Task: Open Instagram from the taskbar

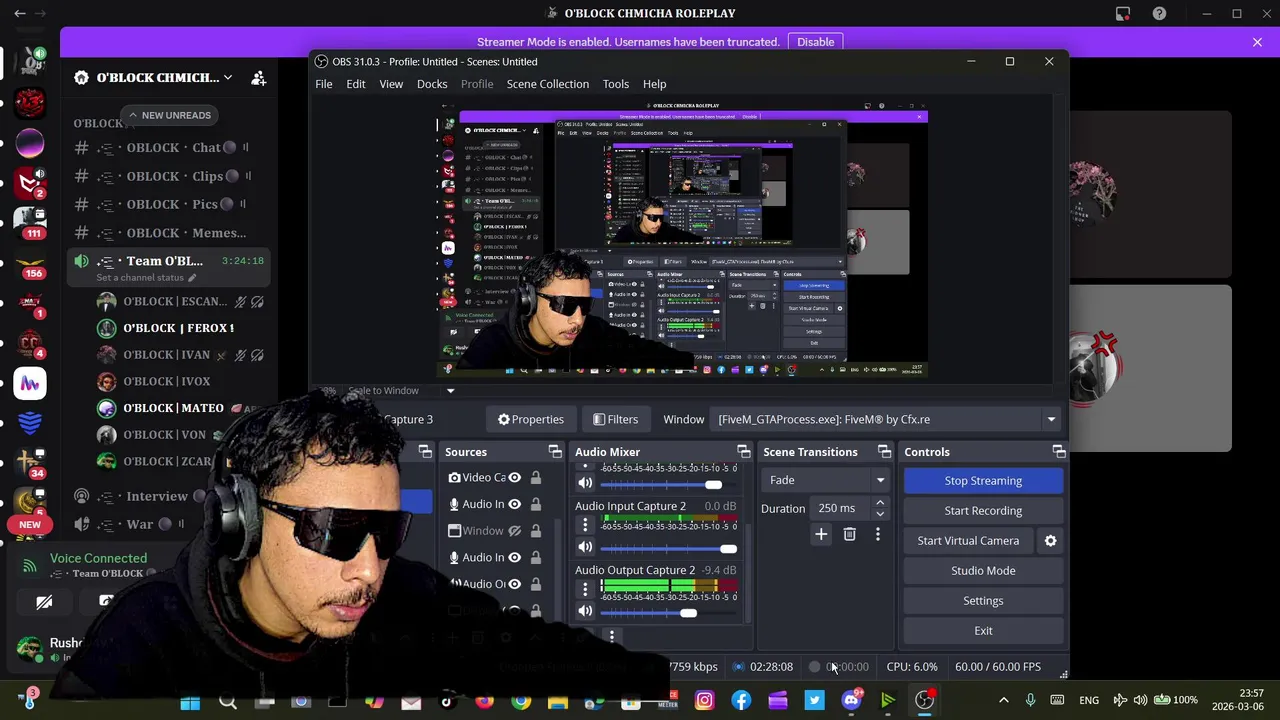Action: (x=704, y=701)
